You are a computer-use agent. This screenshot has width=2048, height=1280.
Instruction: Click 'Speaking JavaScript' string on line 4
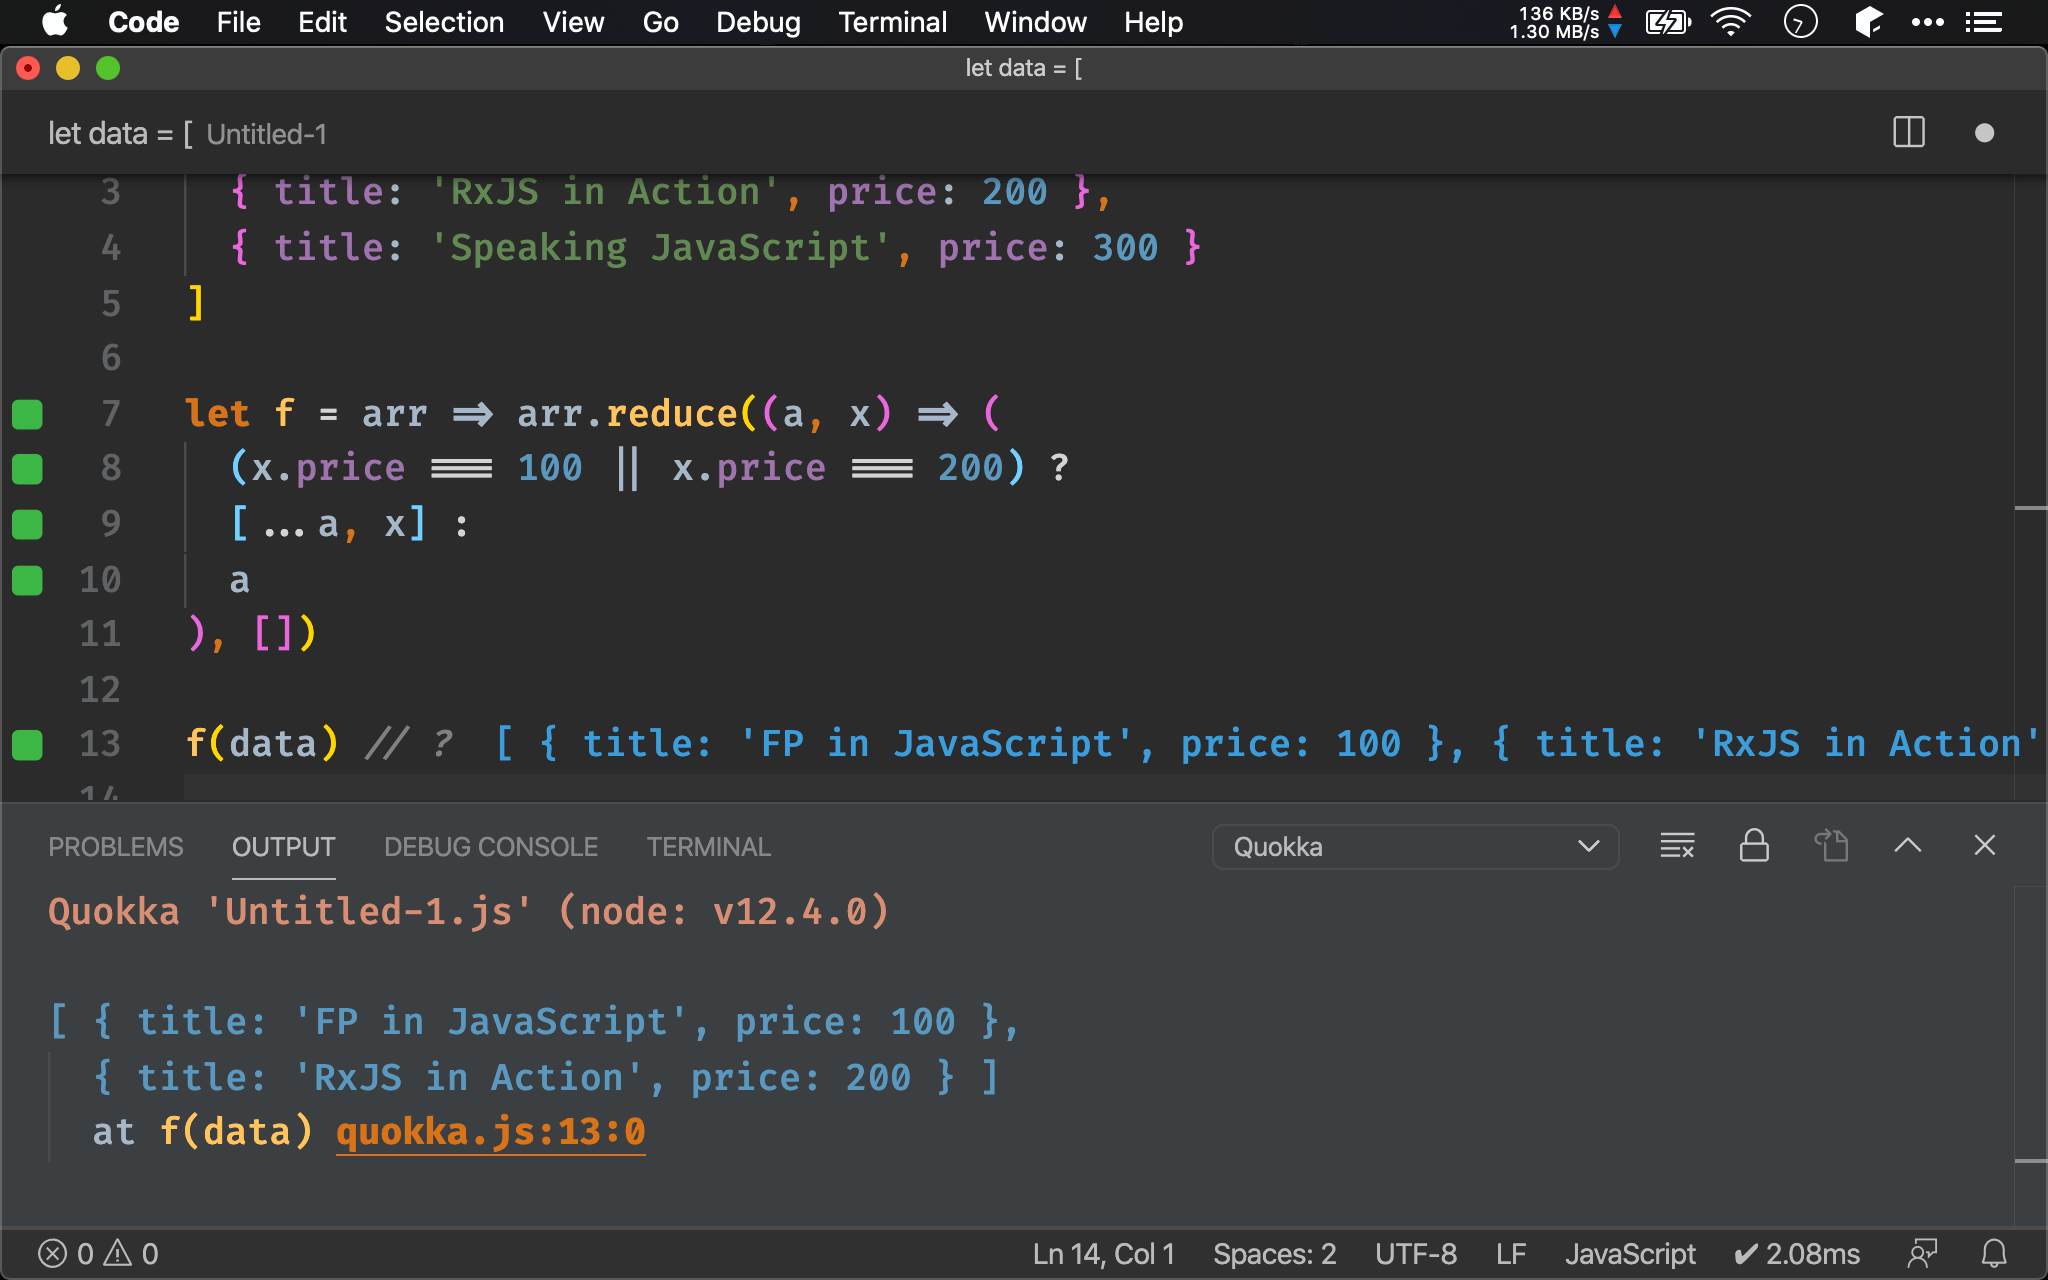click(x=660, y=248)
